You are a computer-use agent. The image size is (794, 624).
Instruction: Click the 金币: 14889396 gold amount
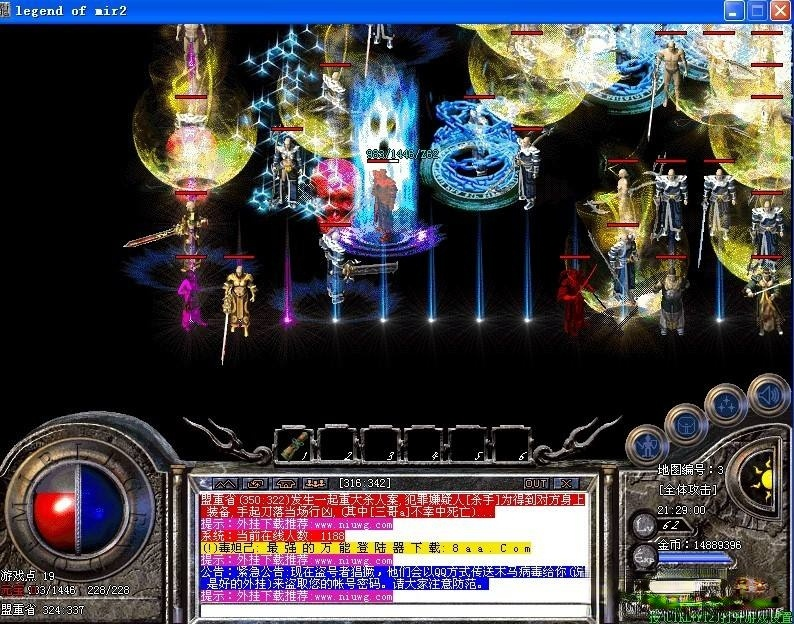699,545
